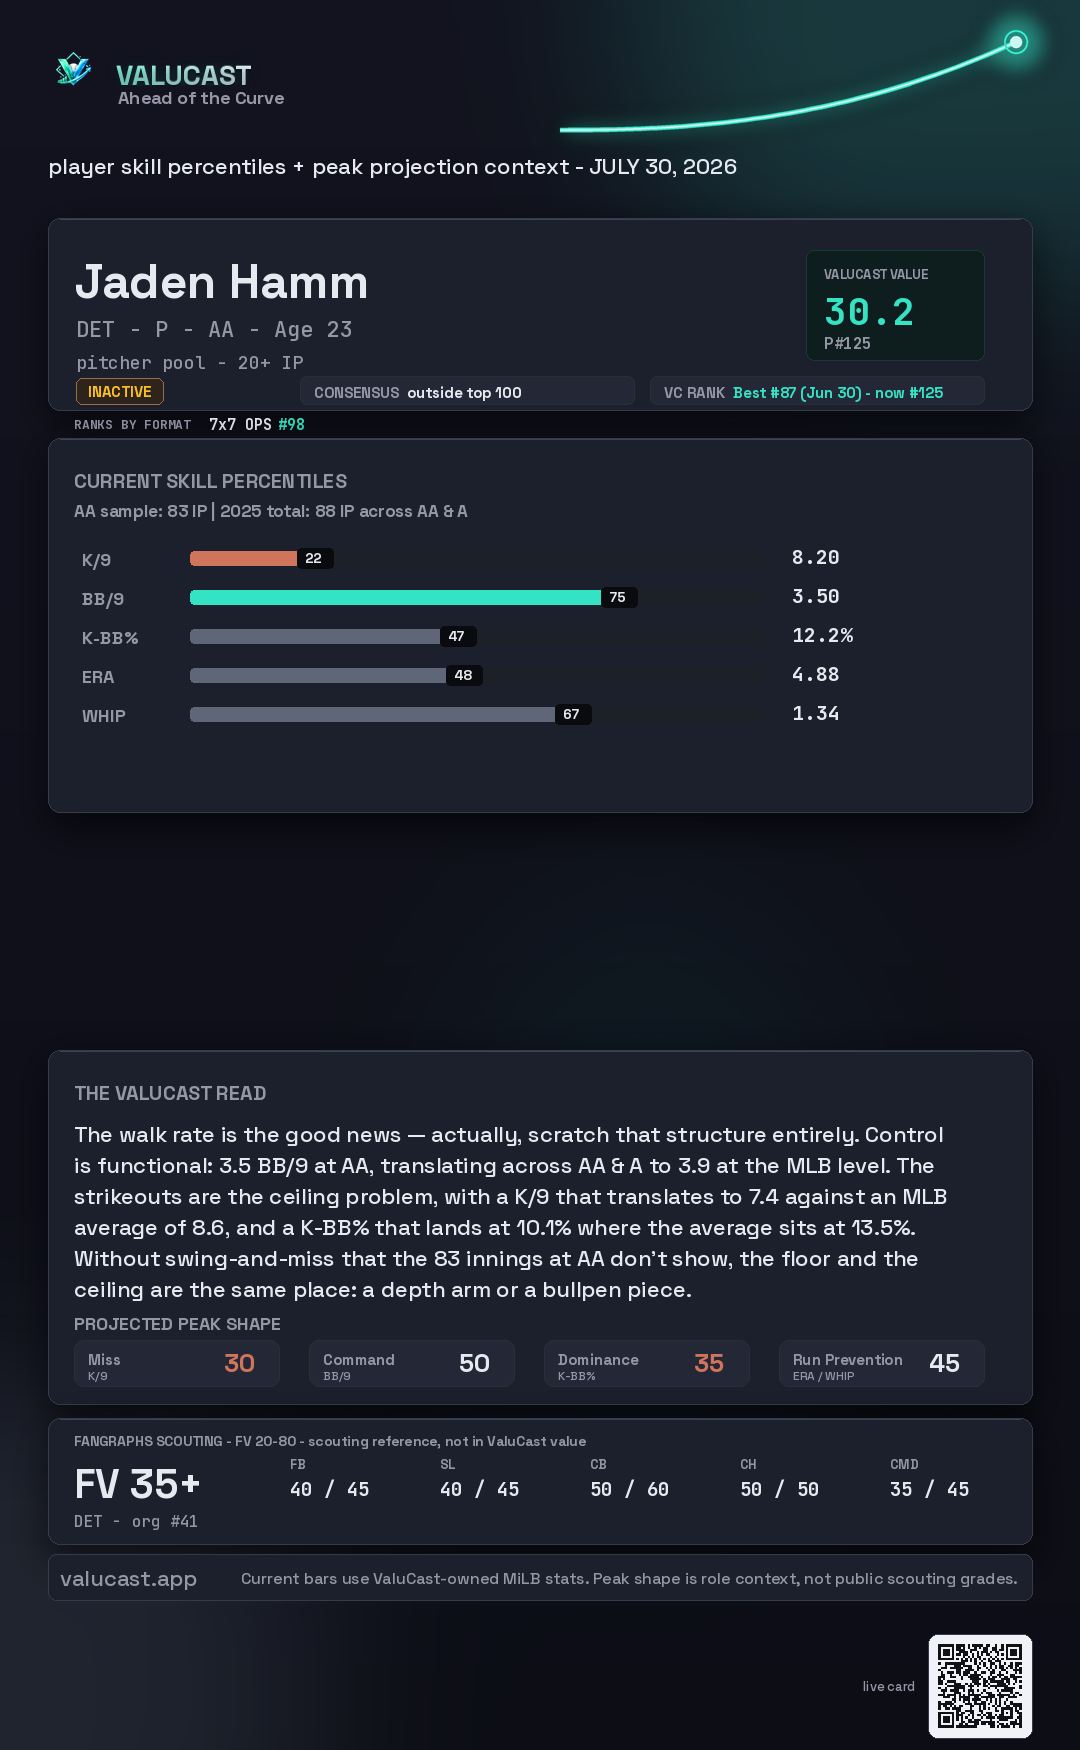Screen dimensions: 1080x1750
Task: Click the VC RANK best #87 pill
Action: [x=817, y=392]
